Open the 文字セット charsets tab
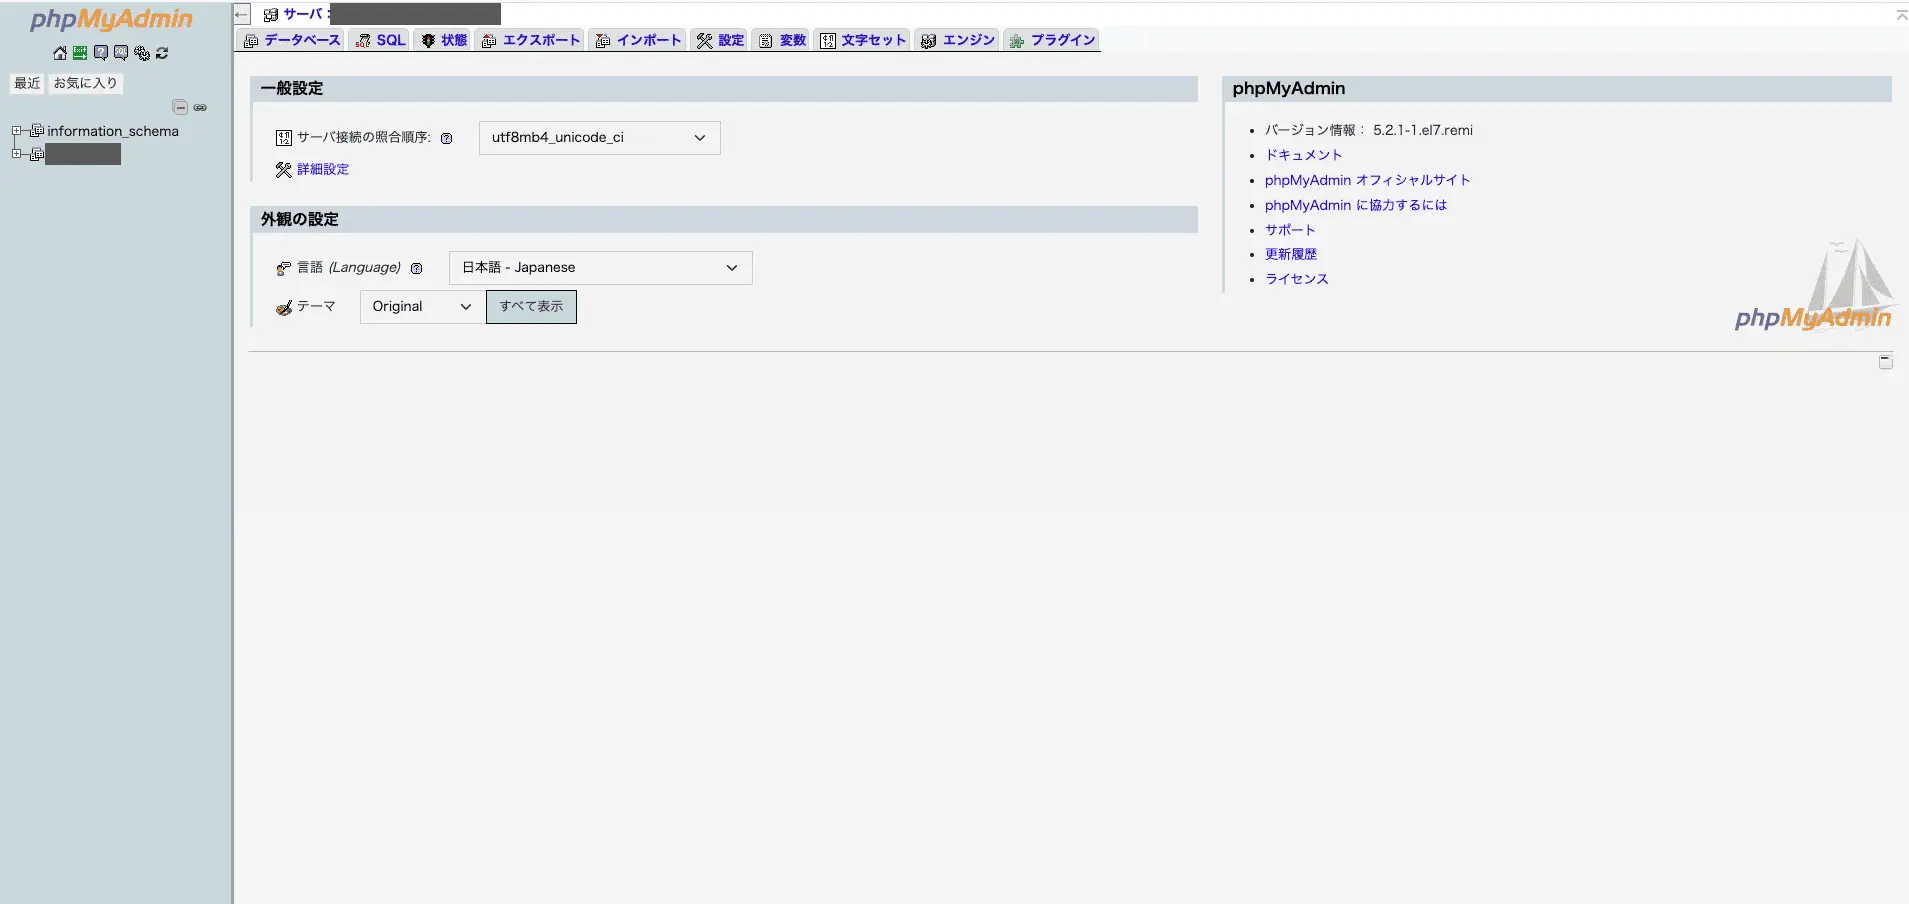The width and height of the screenshot is (1909, 904). pos(863,40)
